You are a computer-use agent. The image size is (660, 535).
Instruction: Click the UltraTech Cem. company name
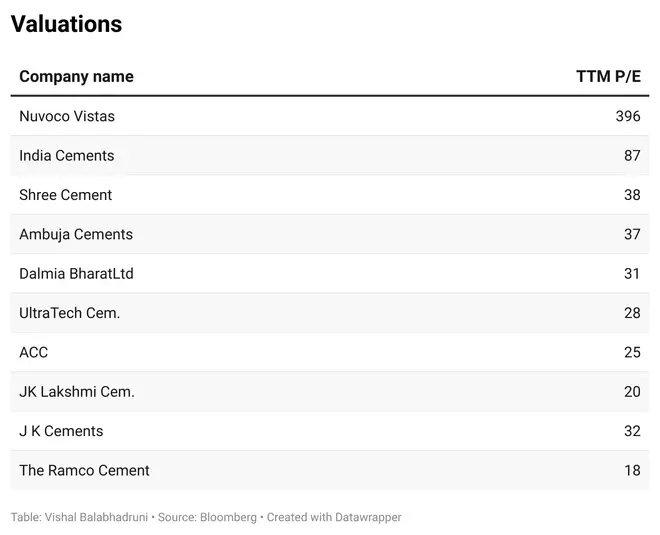(x=69, y=313)
